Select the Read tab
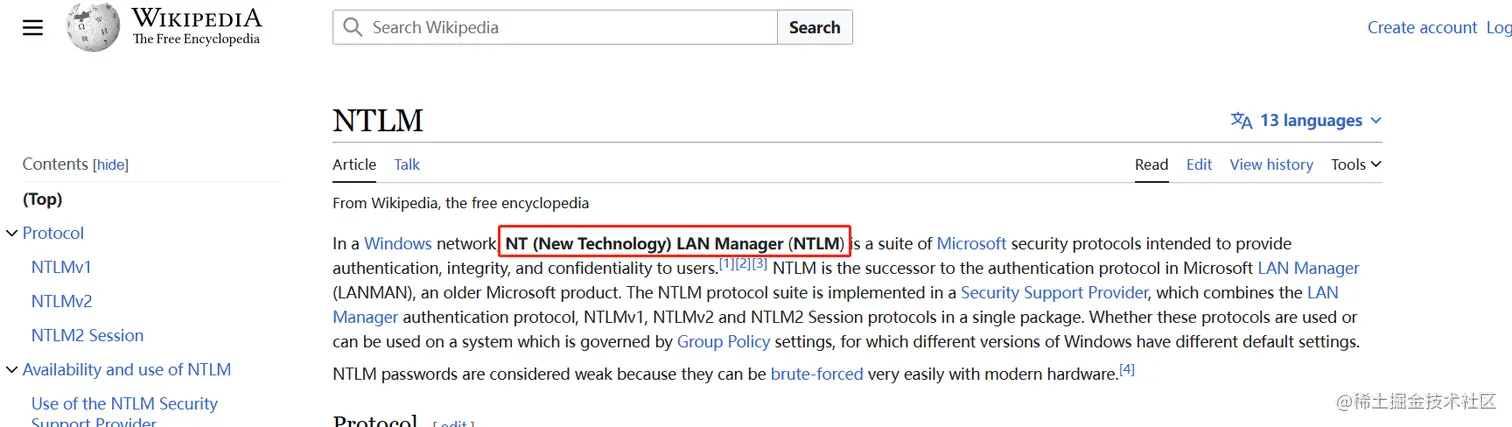The image size is (1512, 427). (1151, 165)
